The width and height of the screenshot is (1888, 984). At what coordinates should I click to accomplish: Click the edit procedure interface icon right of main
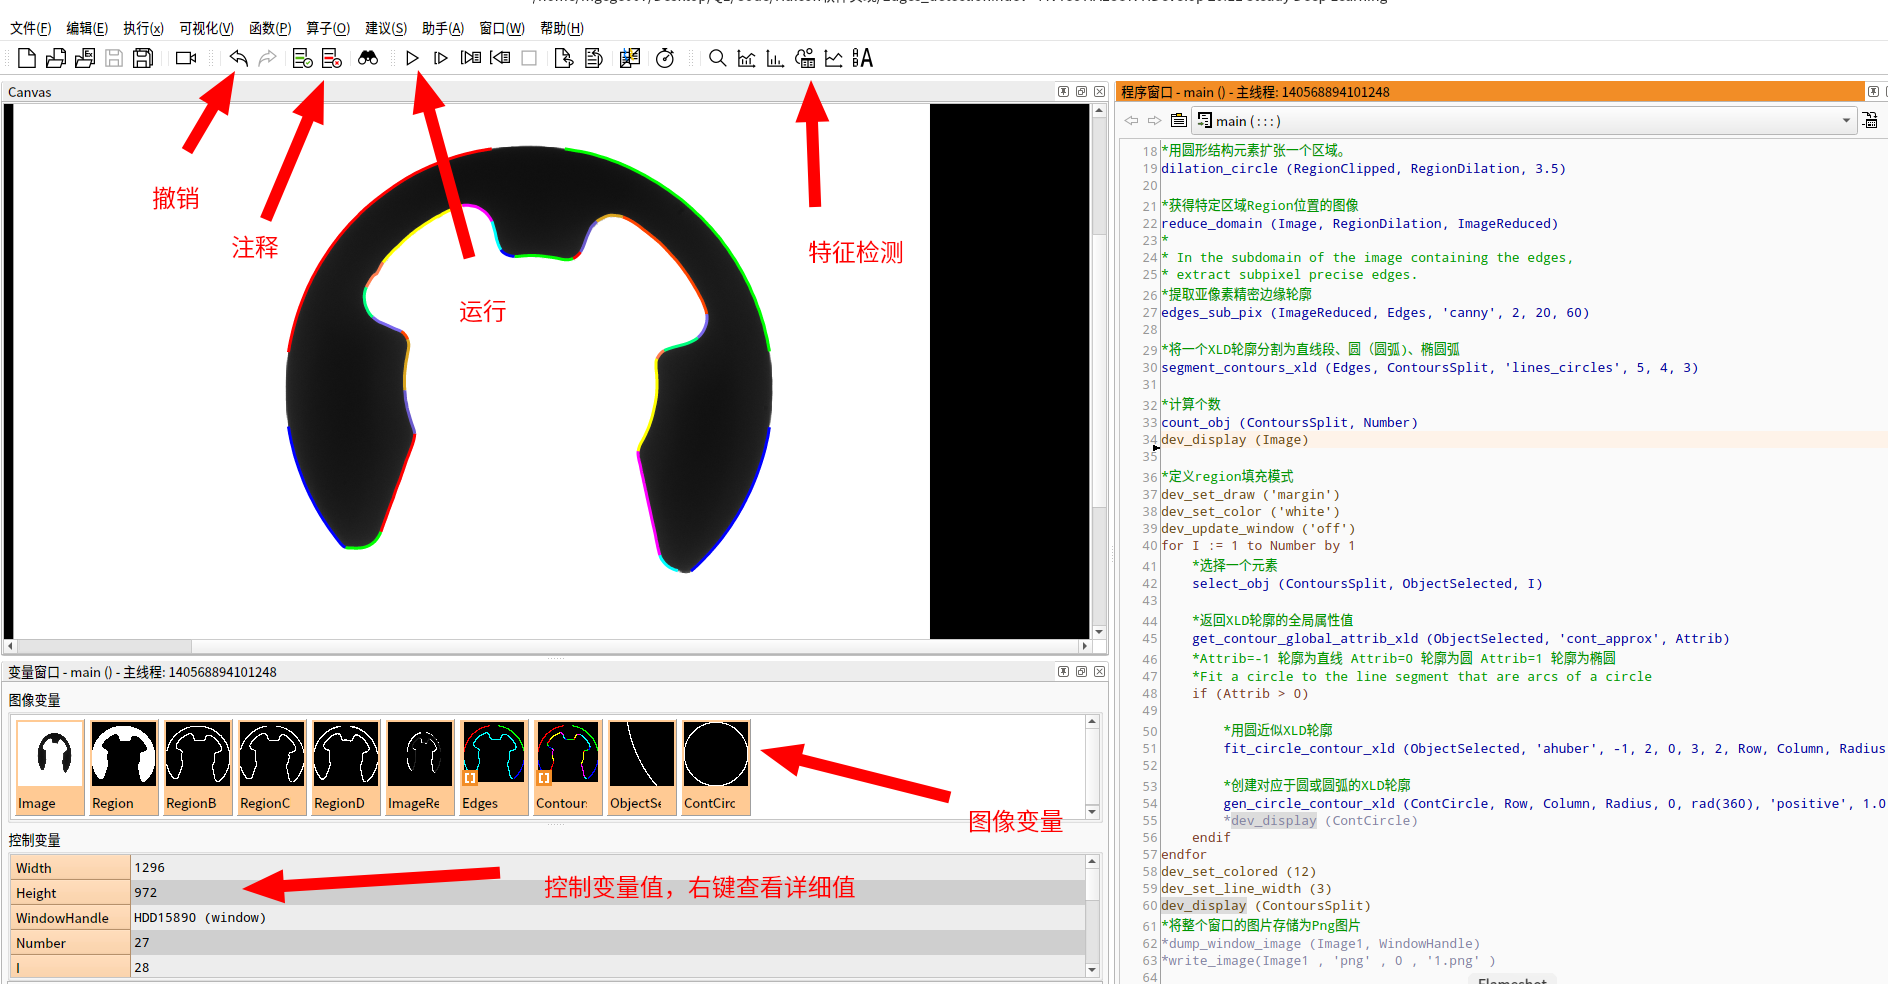click(x=1870, y=120)
